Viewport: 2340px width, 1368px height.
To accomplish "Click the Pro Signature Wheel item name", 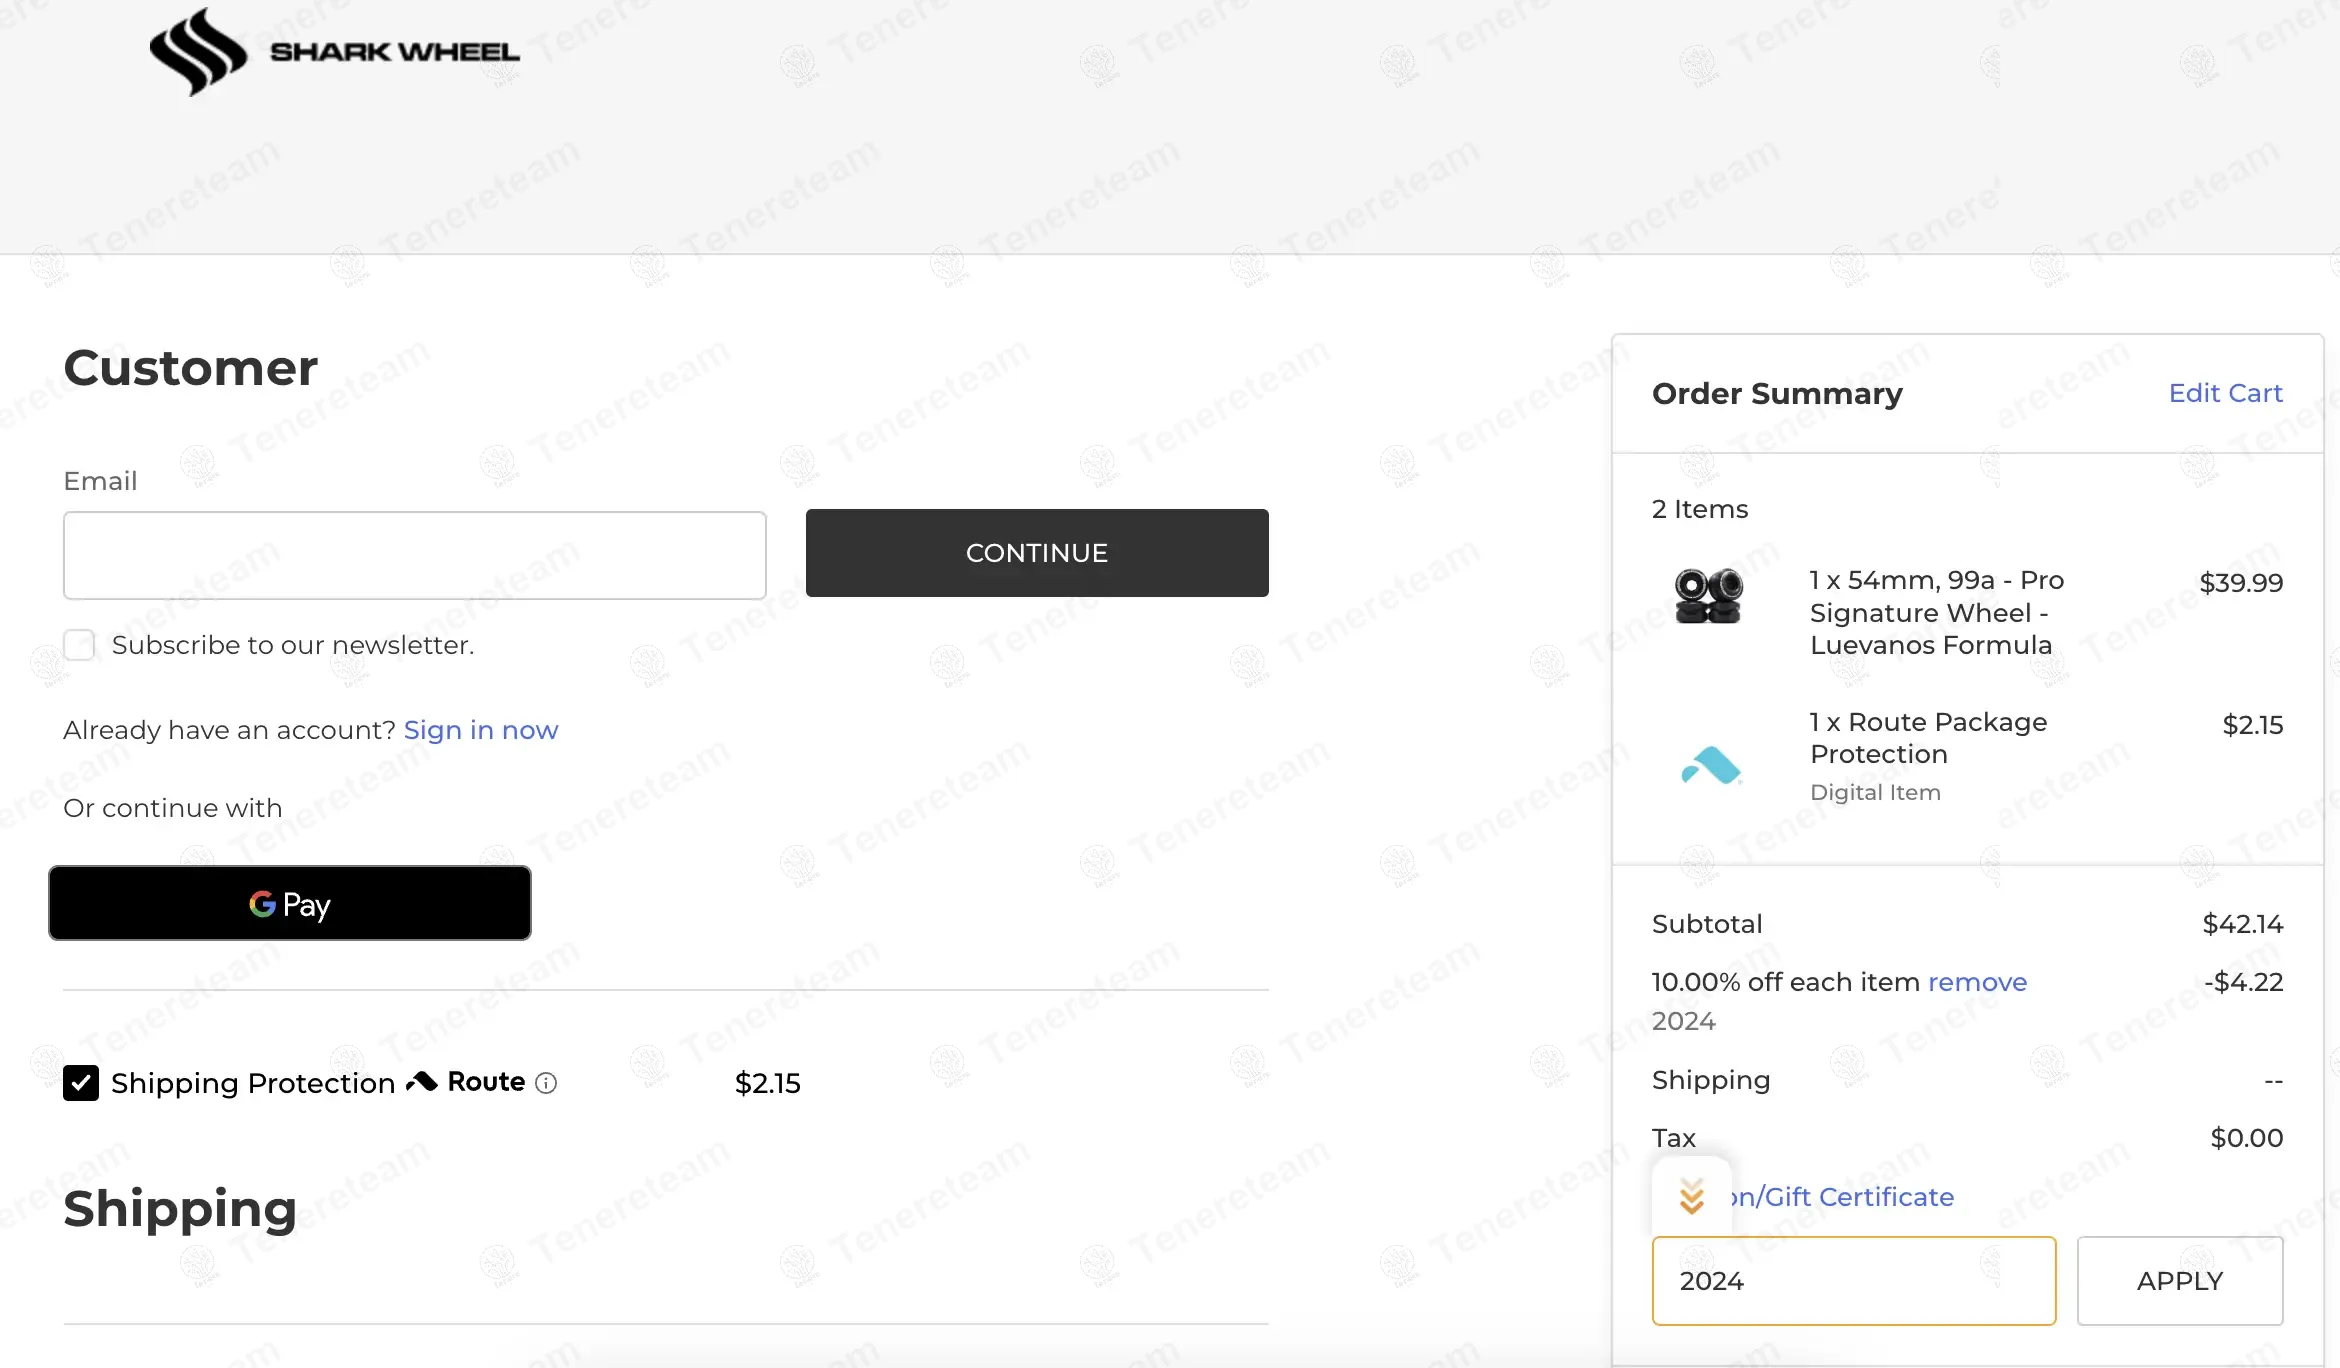I will (1936, 612).
